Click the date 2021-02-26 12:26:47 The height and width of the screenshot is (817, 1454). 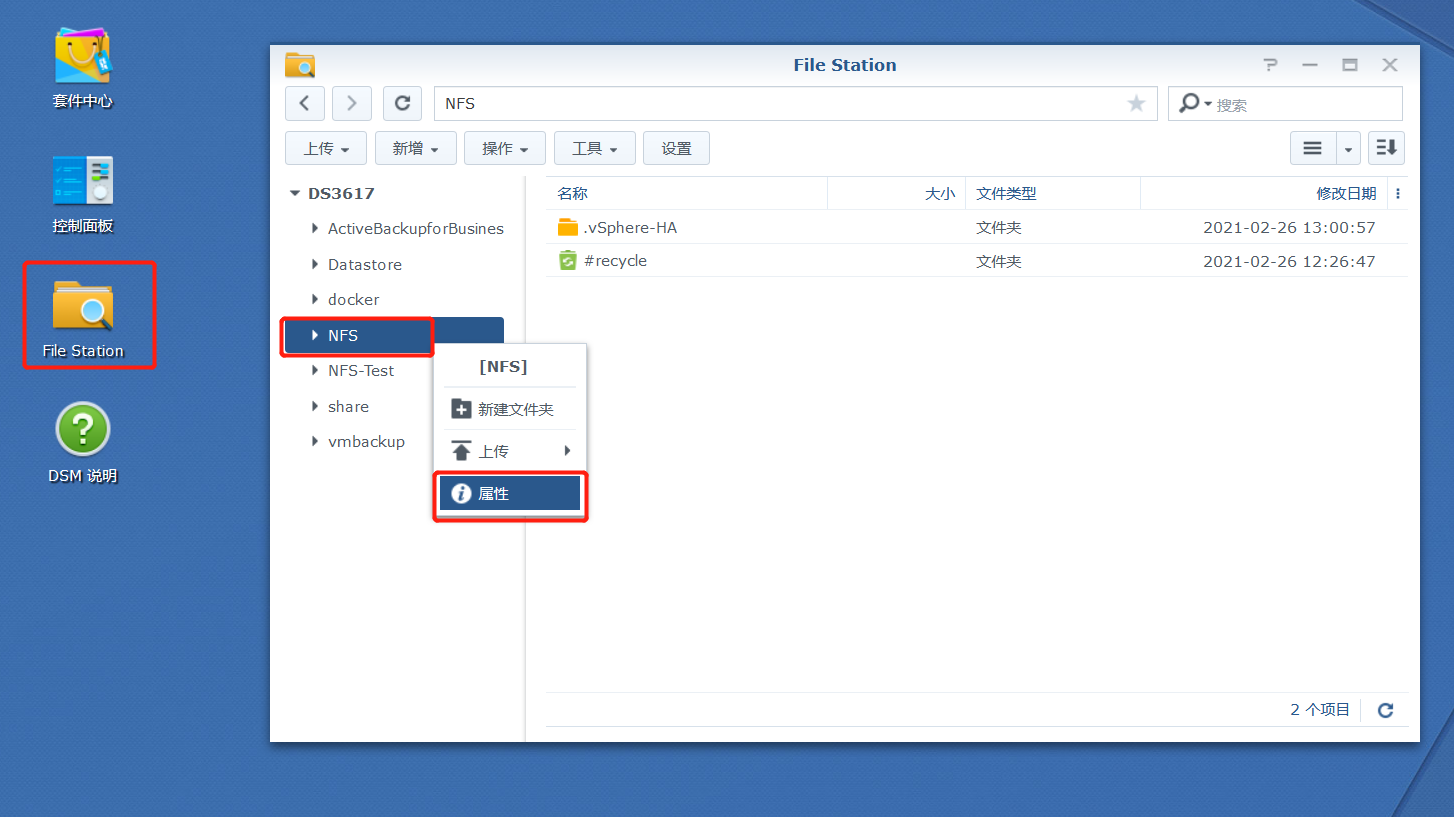tap(1289, 261)
